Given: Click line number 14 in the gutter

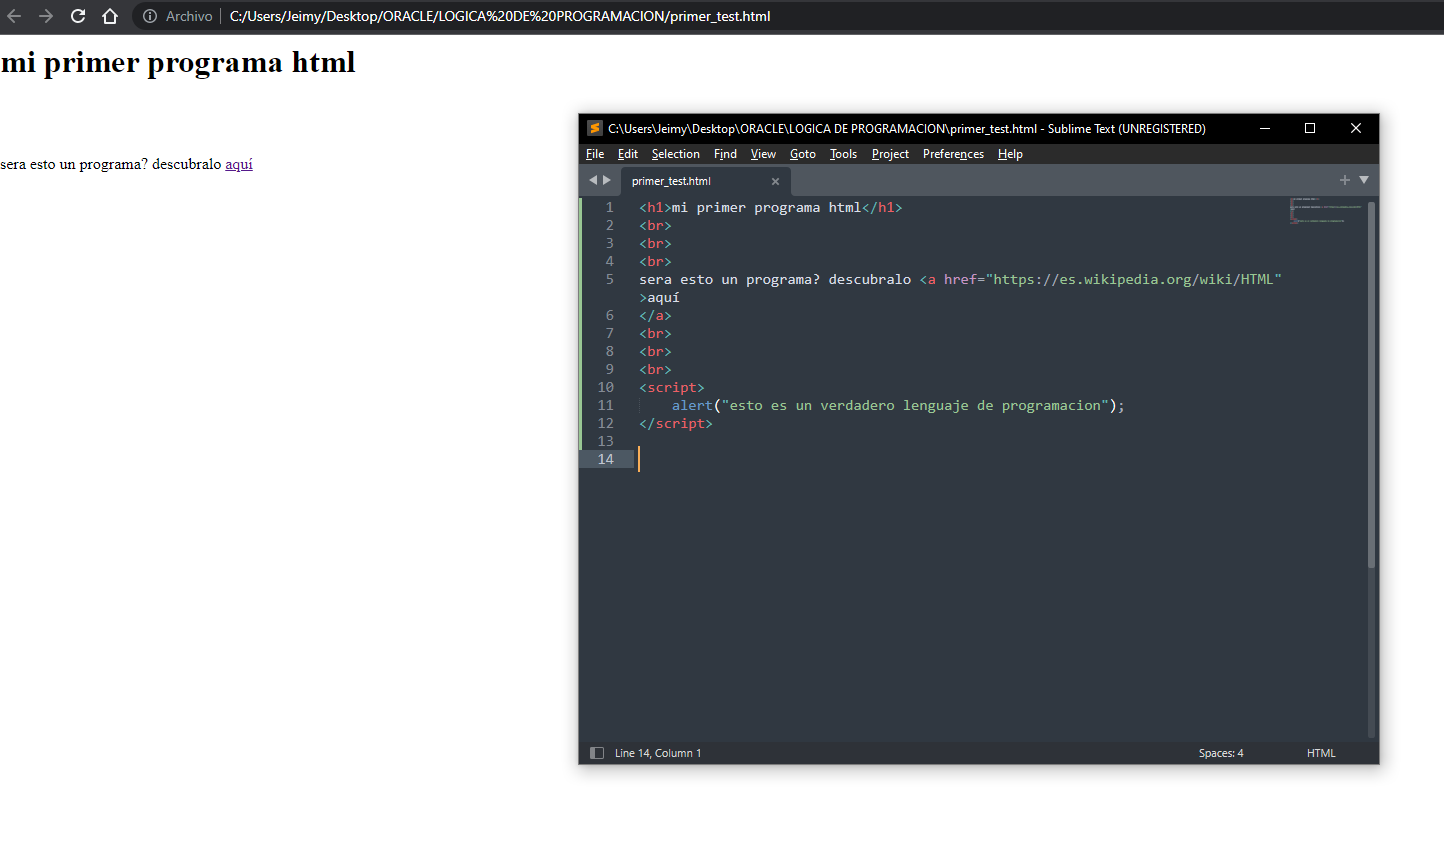Looking at the screenshot, I should point(606,459).
